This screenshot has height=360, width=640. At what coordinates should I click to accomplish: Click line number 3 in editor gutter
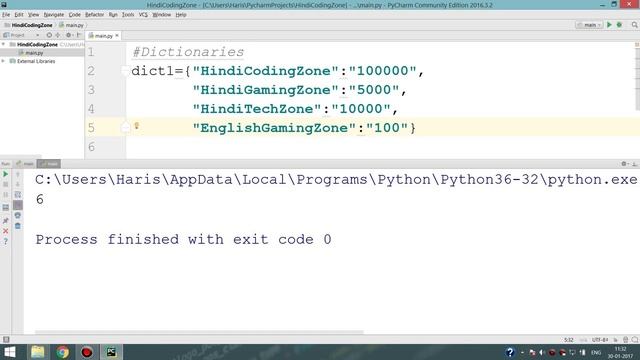[x=91, y=90]
